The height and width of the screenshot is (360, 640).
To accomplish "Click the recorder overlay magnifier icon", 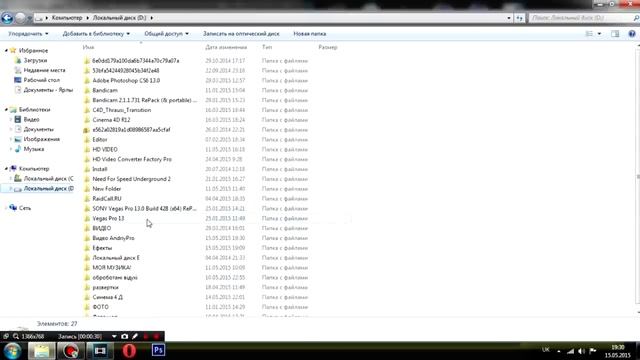I will (x=16, y=336).
